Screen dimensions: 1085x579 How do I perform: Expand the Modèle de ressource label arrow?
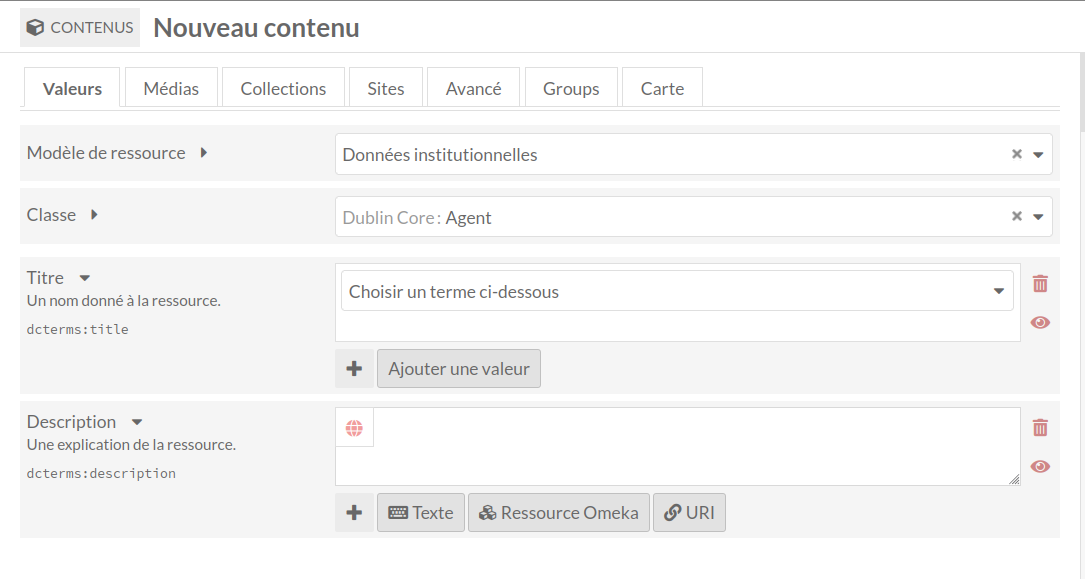pos(203,153)
